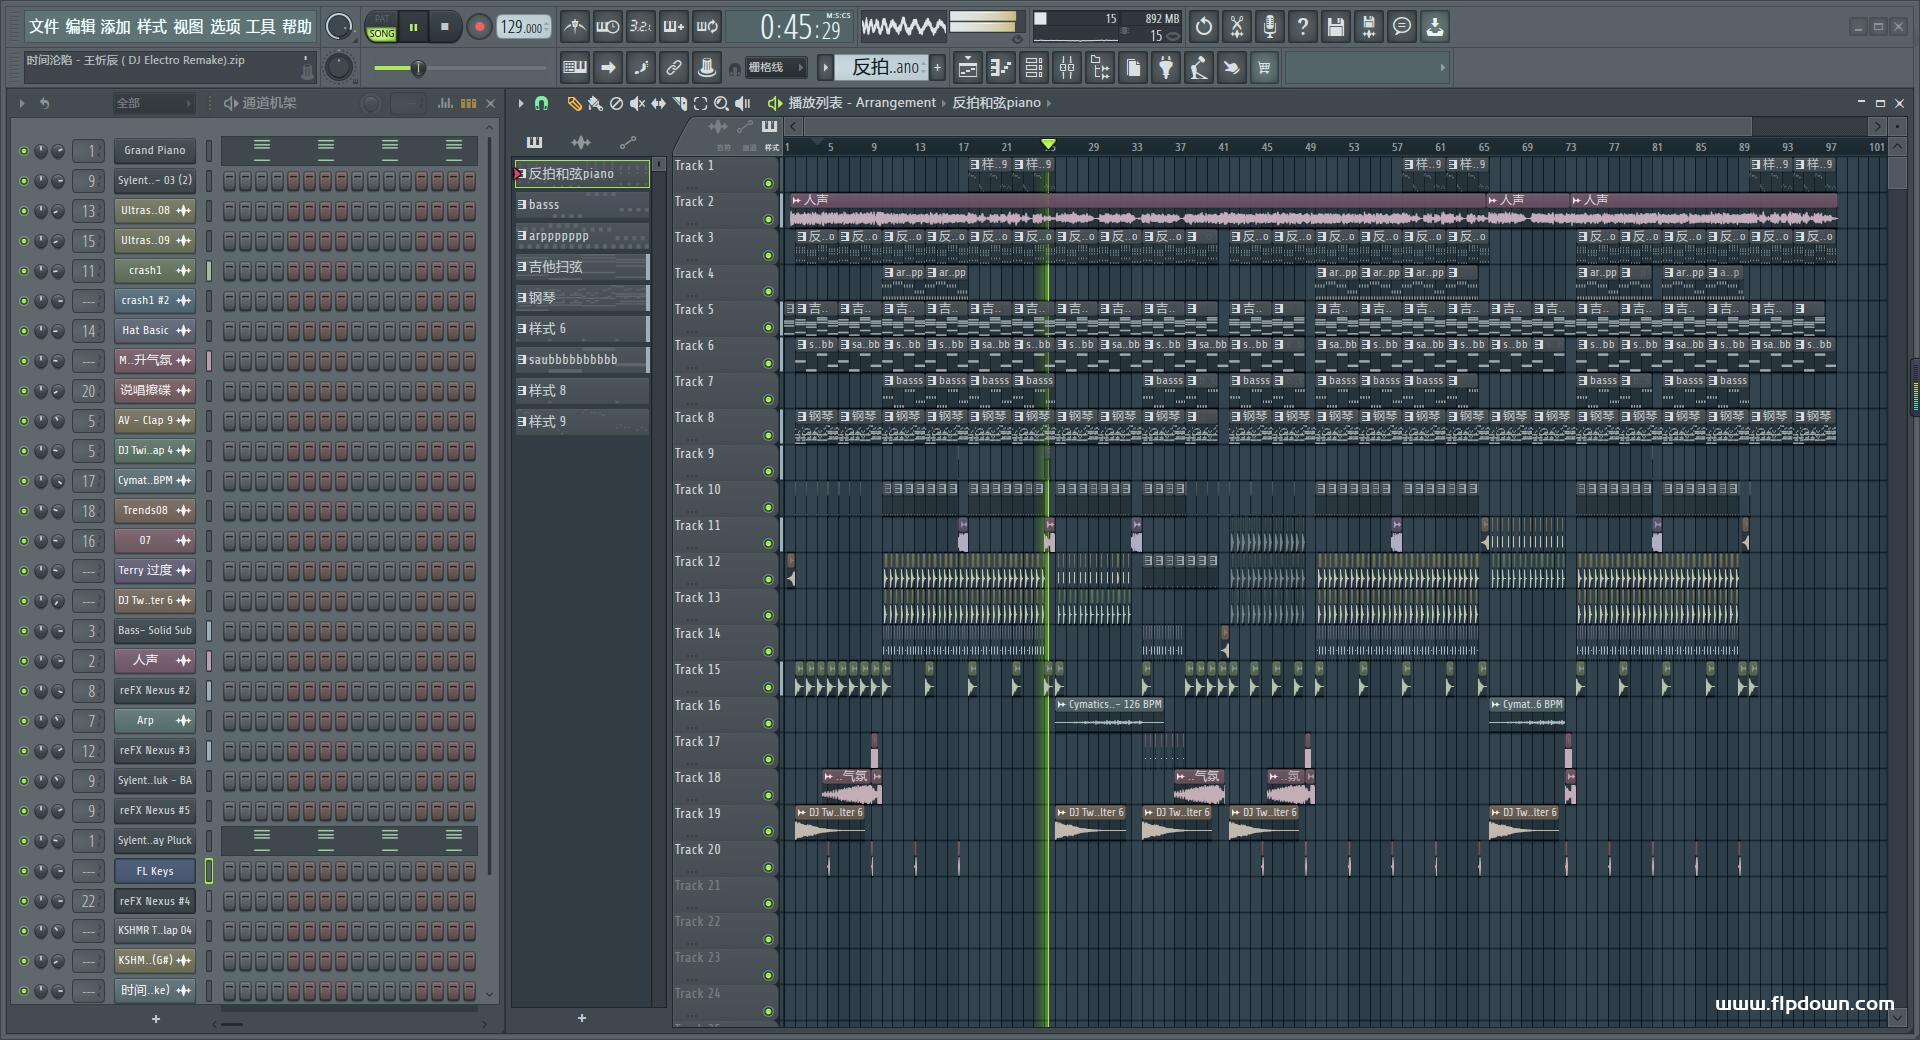This screenshot has width=1920, height=1040.
Task: Select the playlist pencil draw tool
Action: click(x=574, y=103)
